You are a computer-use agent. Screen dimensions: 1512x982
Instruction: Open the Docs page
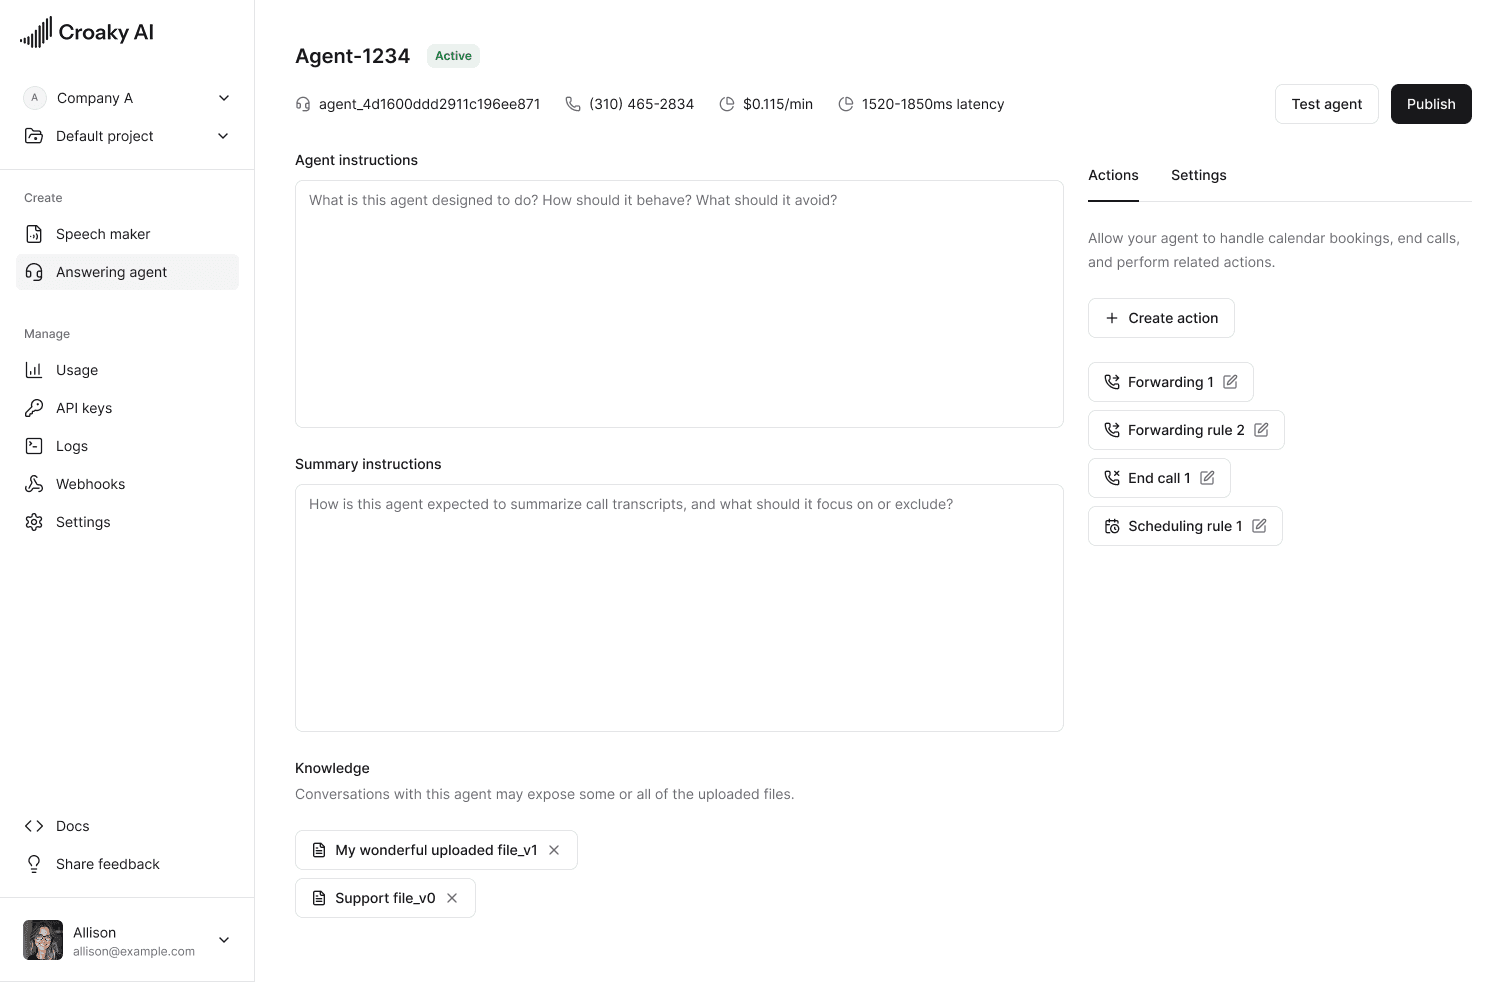[x=71, y=825]
